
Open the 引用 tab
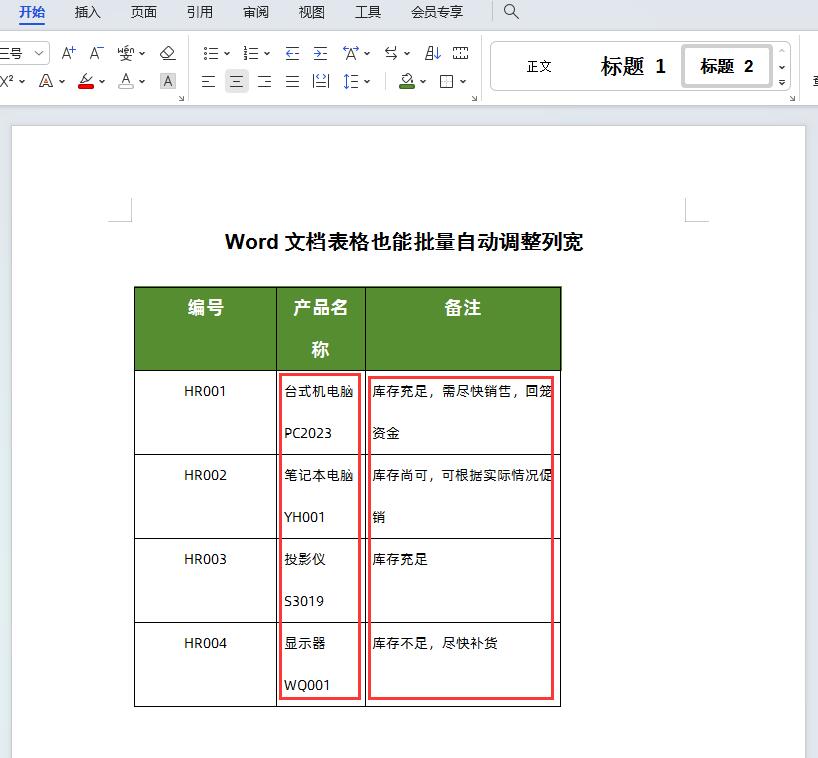(200, 11)
